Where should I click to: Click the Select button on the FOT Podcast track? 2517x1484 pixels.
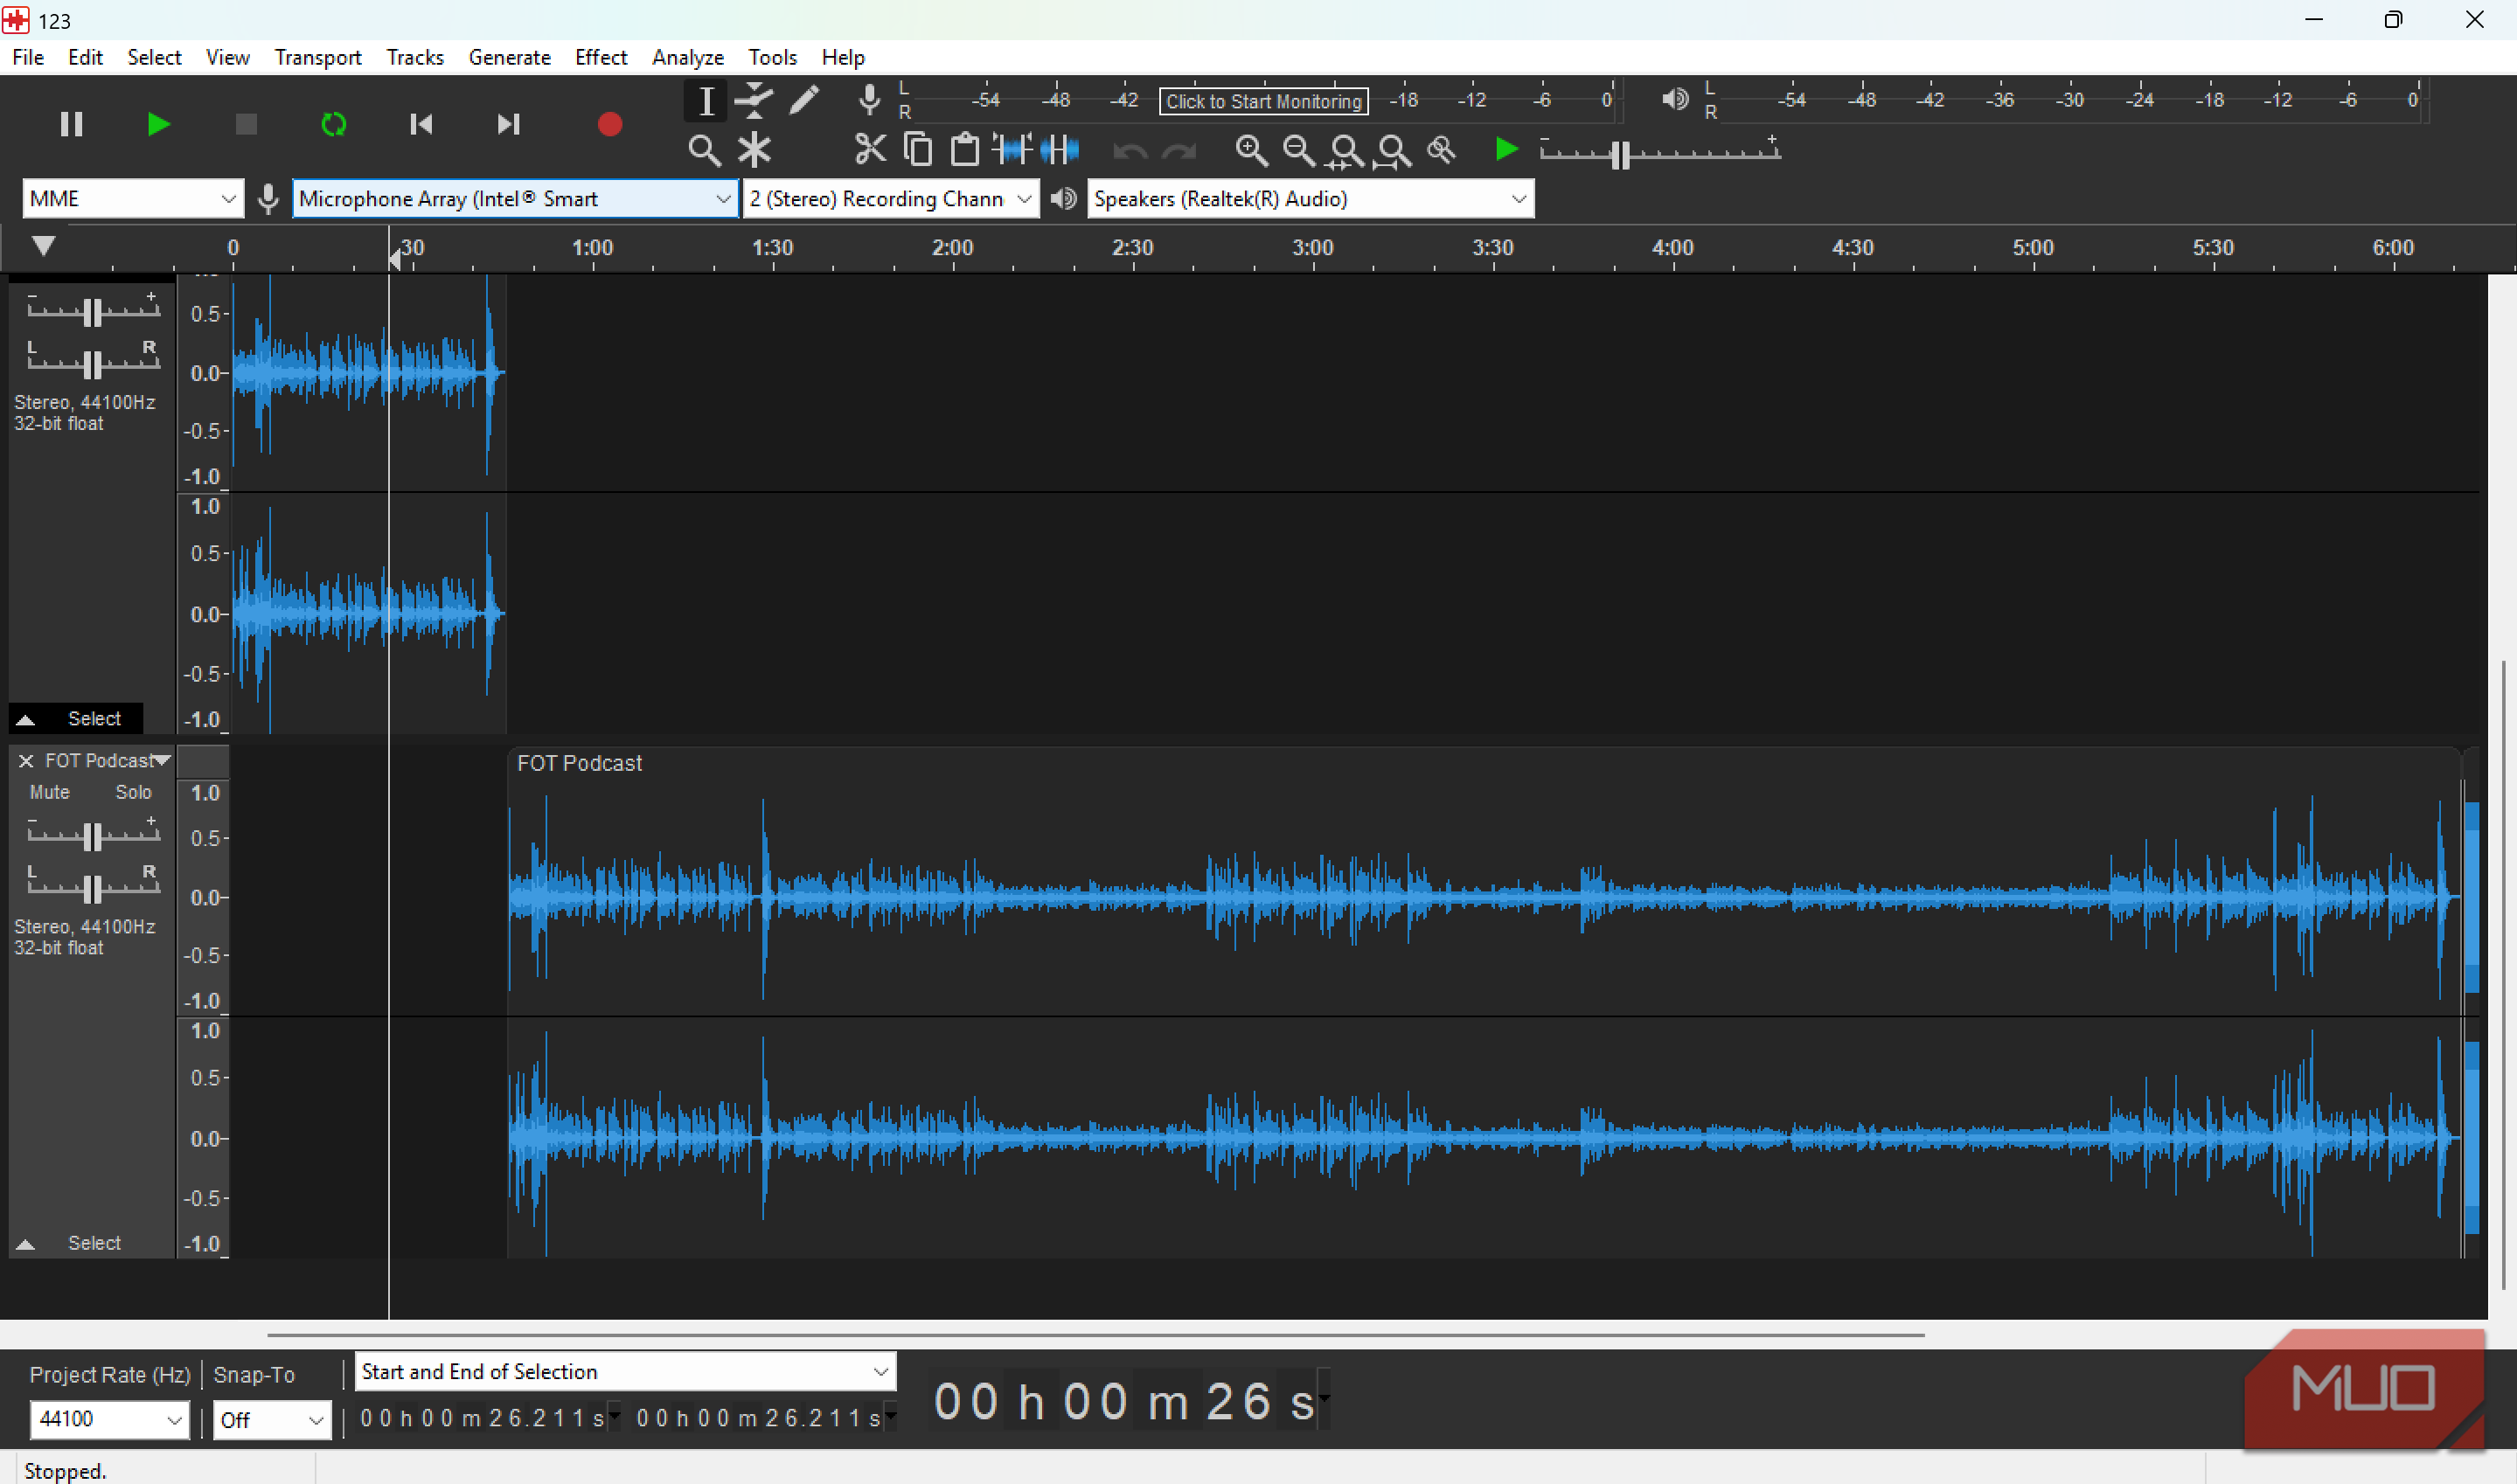(94, 1243)
